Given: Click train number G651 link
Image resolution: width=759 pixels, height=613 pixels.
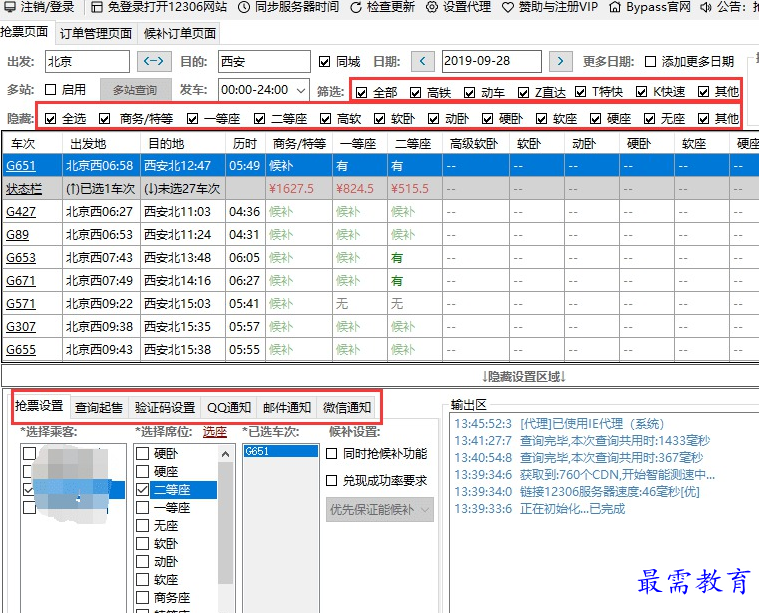Looking at the screenshot, I should (x=21, y=166).
